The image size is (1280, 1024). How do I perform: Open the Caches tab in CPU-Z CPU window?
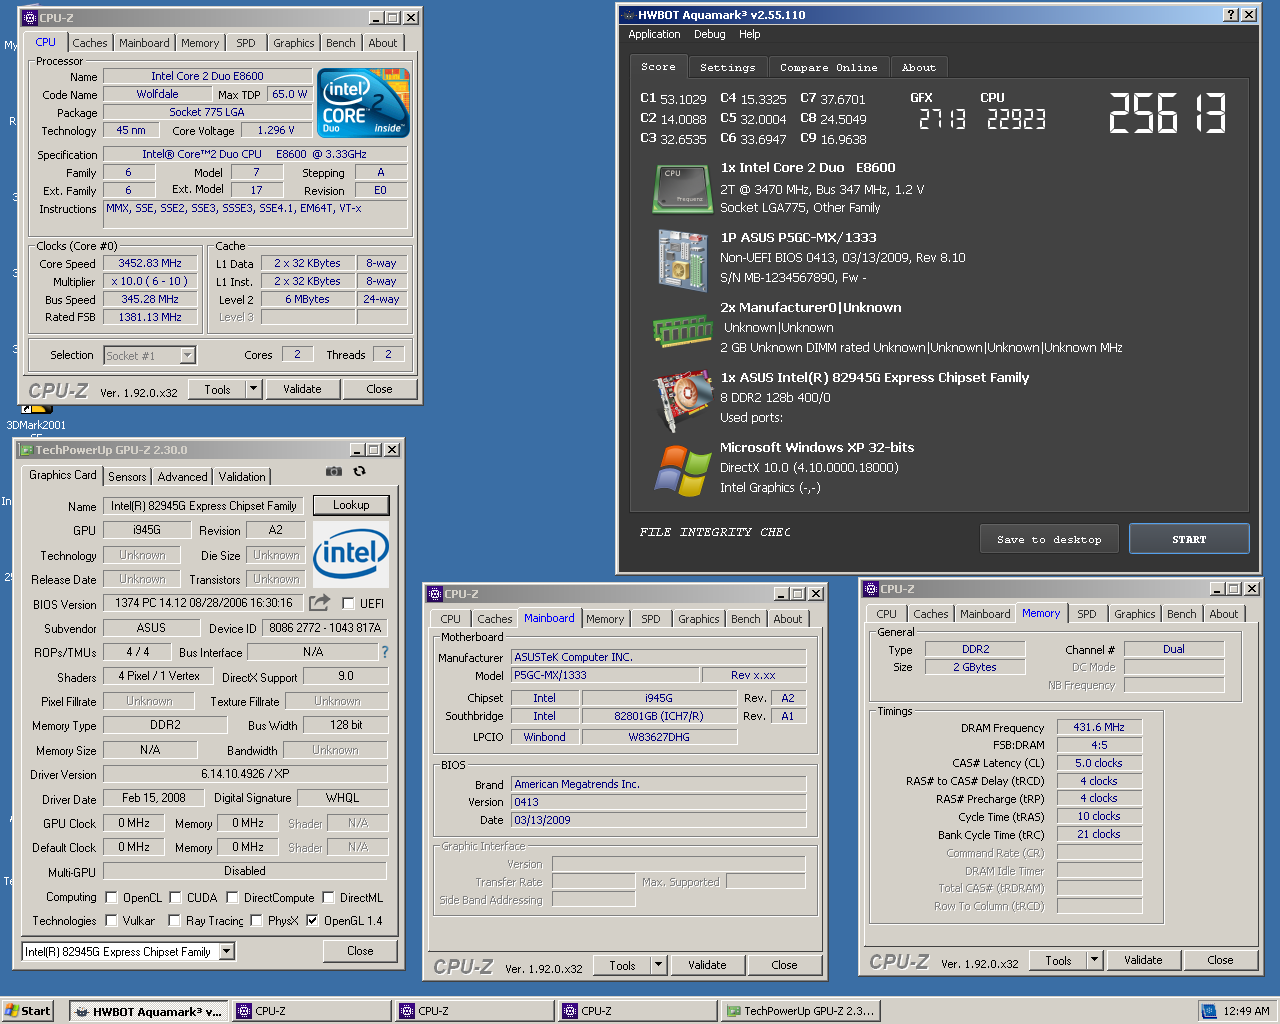90,43
